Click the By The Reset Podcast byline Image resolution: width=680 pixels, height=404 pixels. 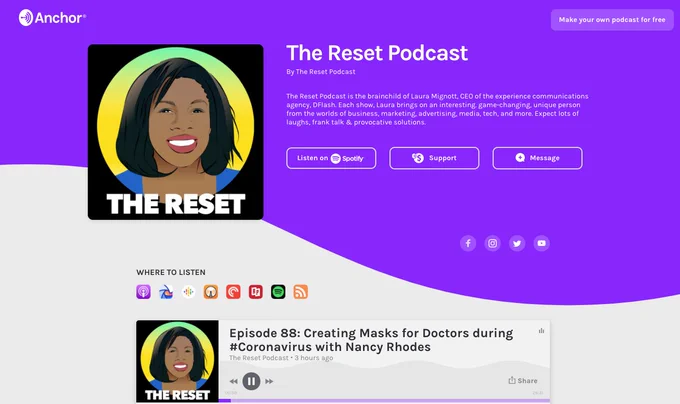(x=321, y=72)
